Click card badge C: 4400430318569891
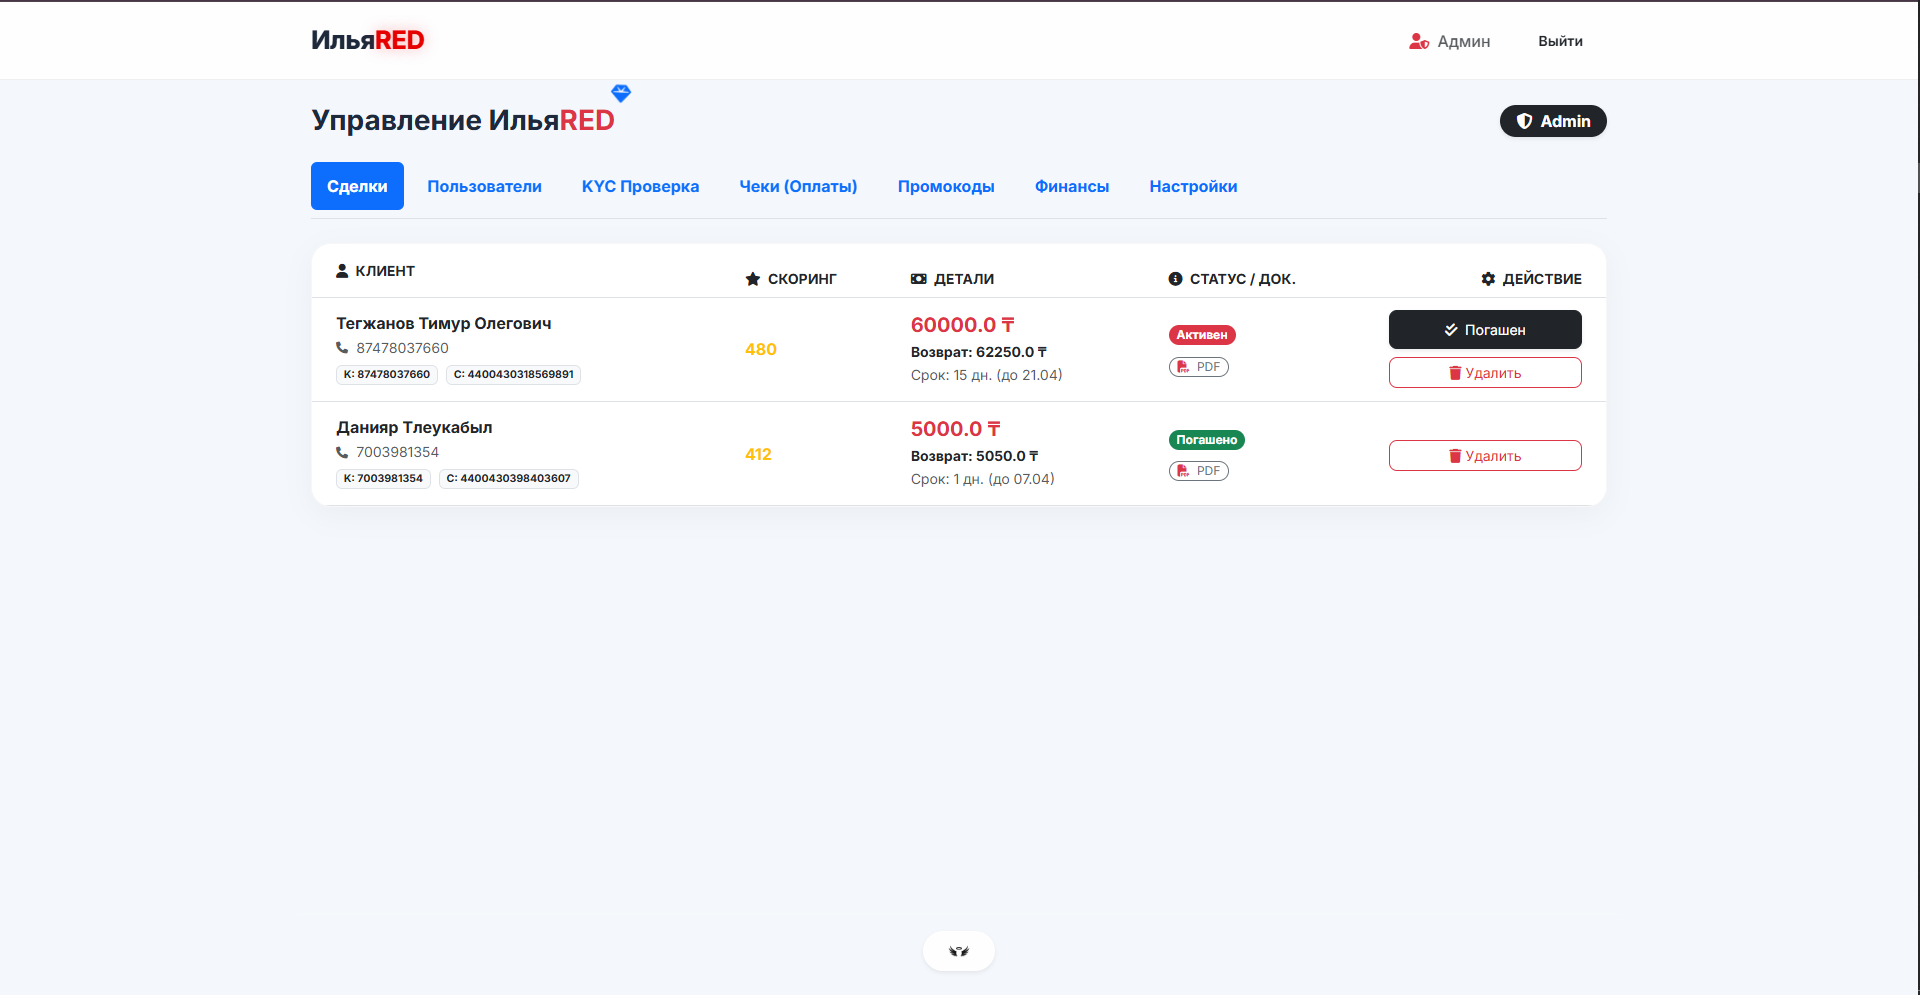Viewport: 1920px width, 995px height. [513, 375]
